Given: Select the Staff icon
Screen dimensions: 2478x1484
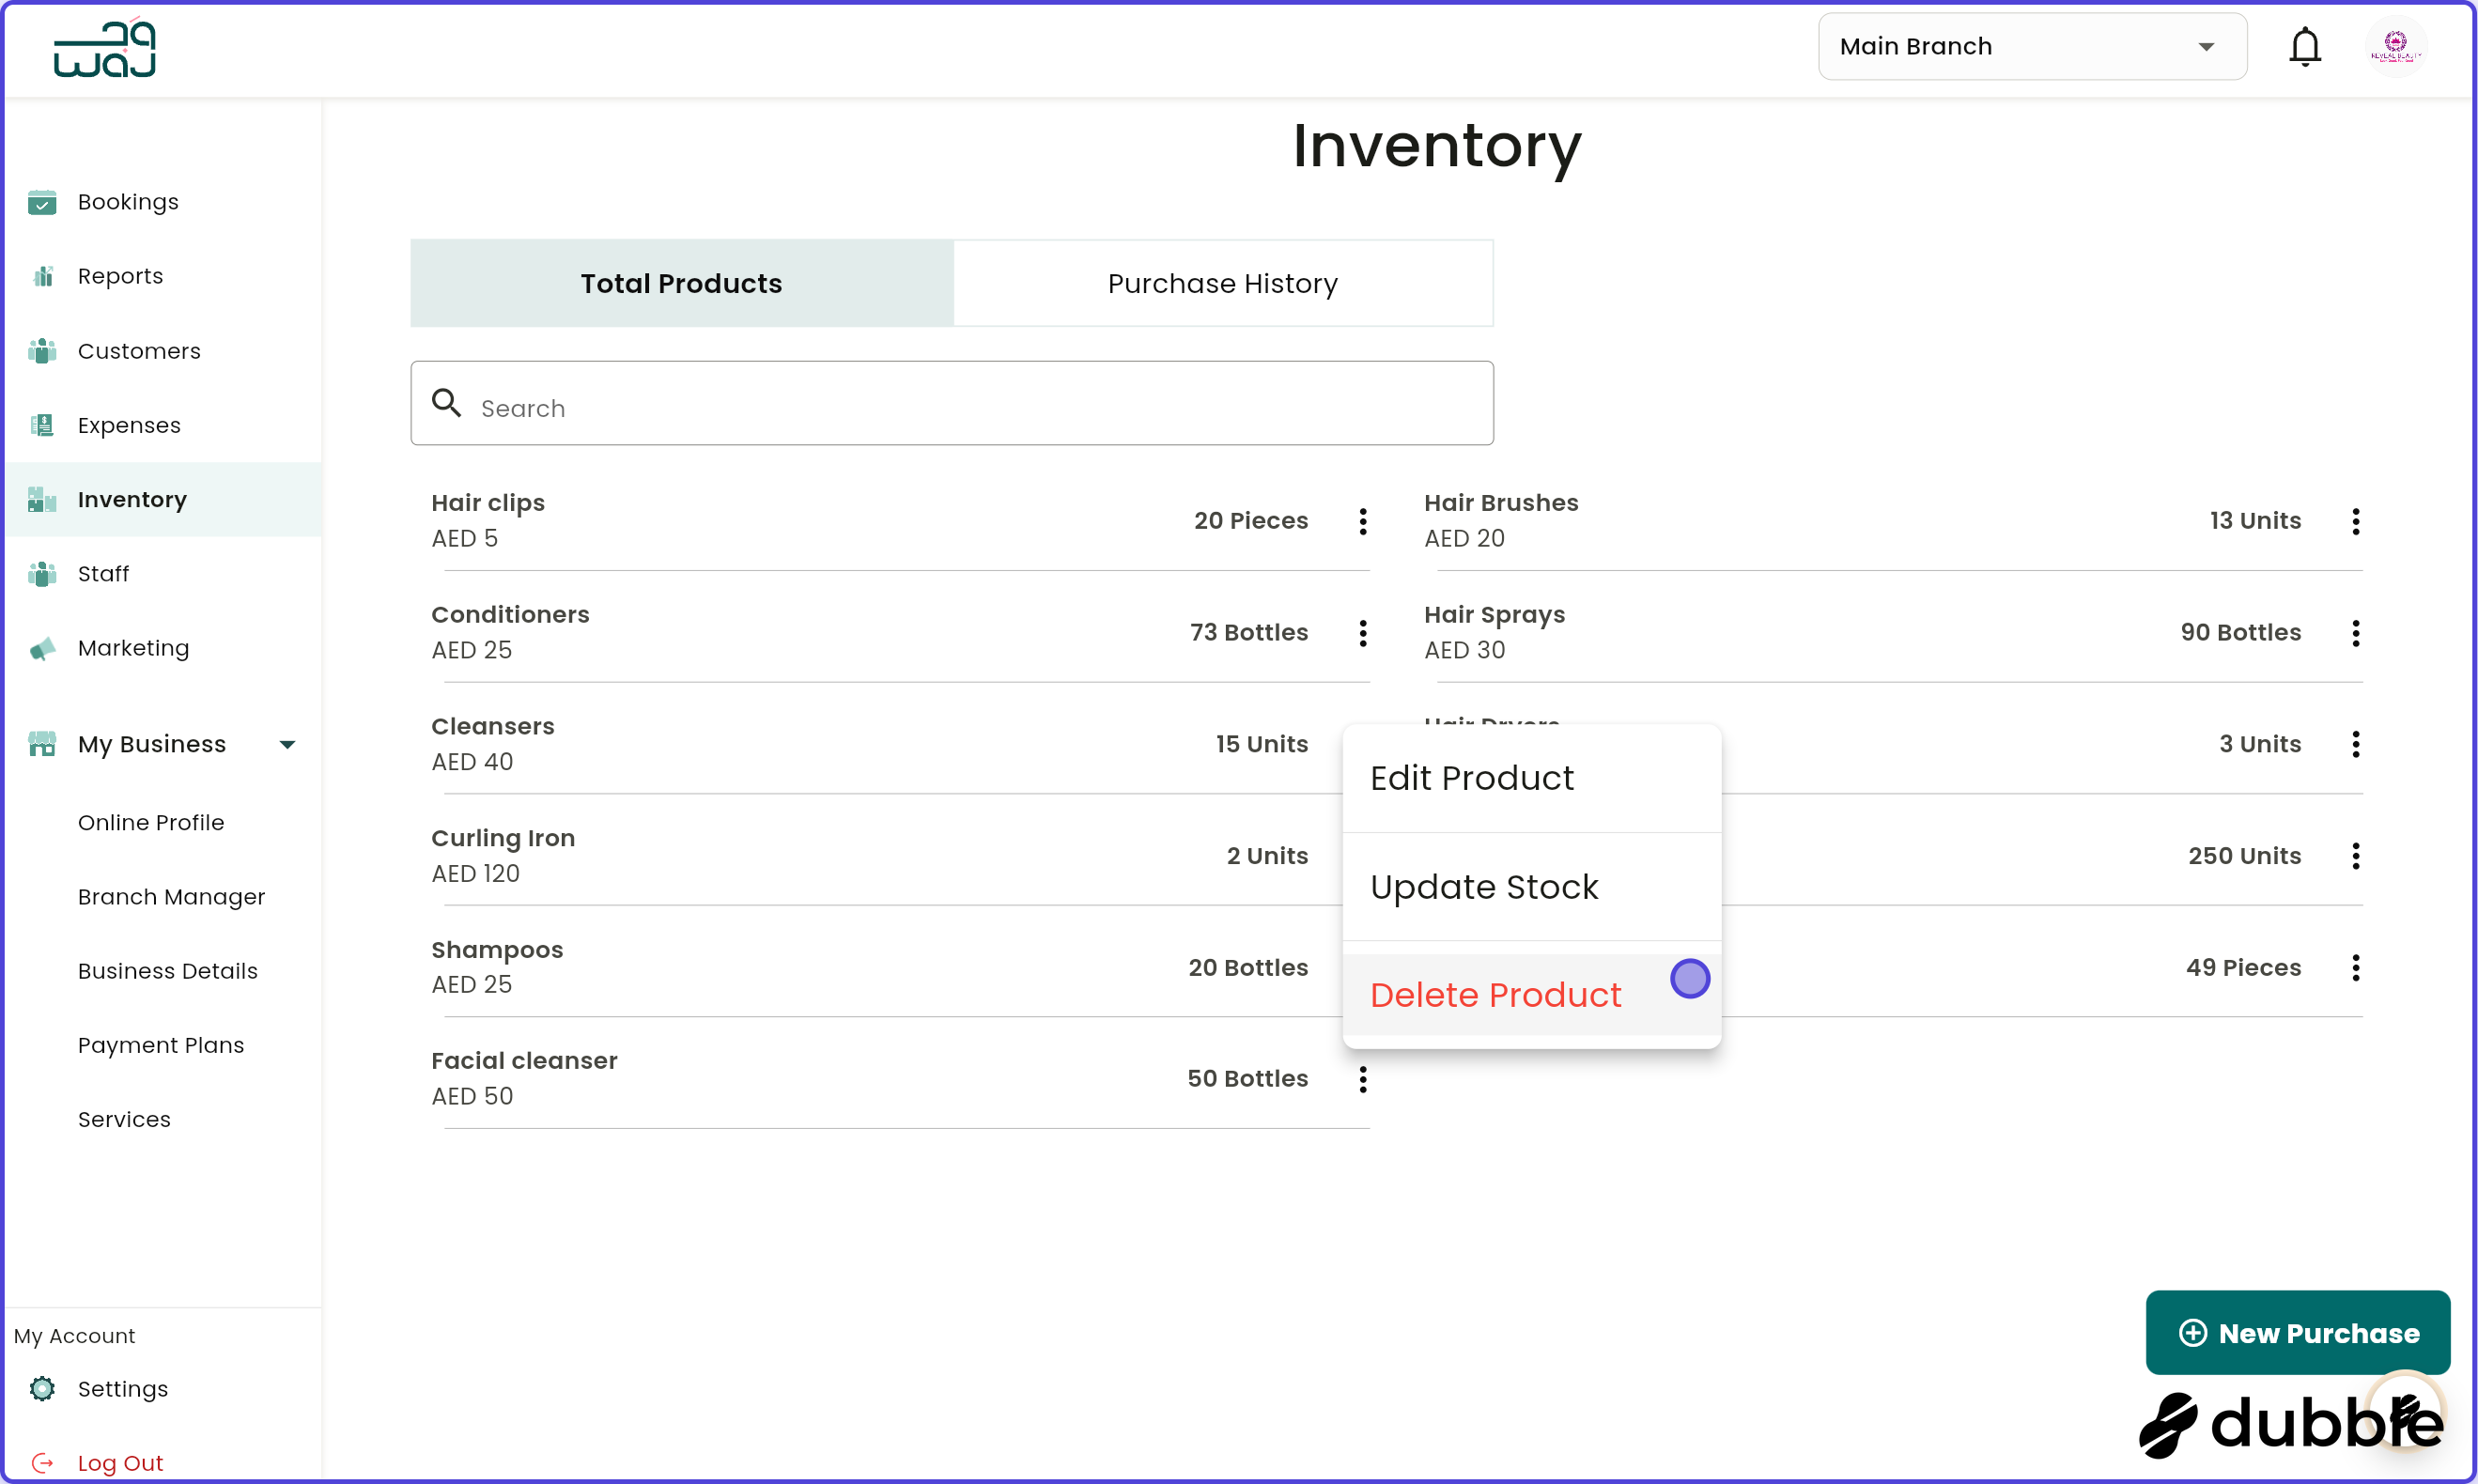Looking at the screenshot, I should (42, 574).
